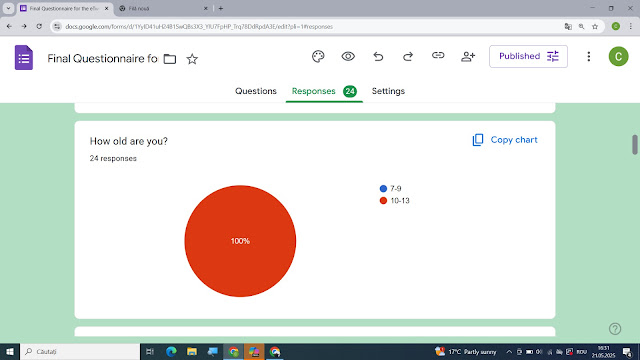The height and width of the screenshot is (360, 640).
Task: Move form to folder icon
Action: click(170, 59)
